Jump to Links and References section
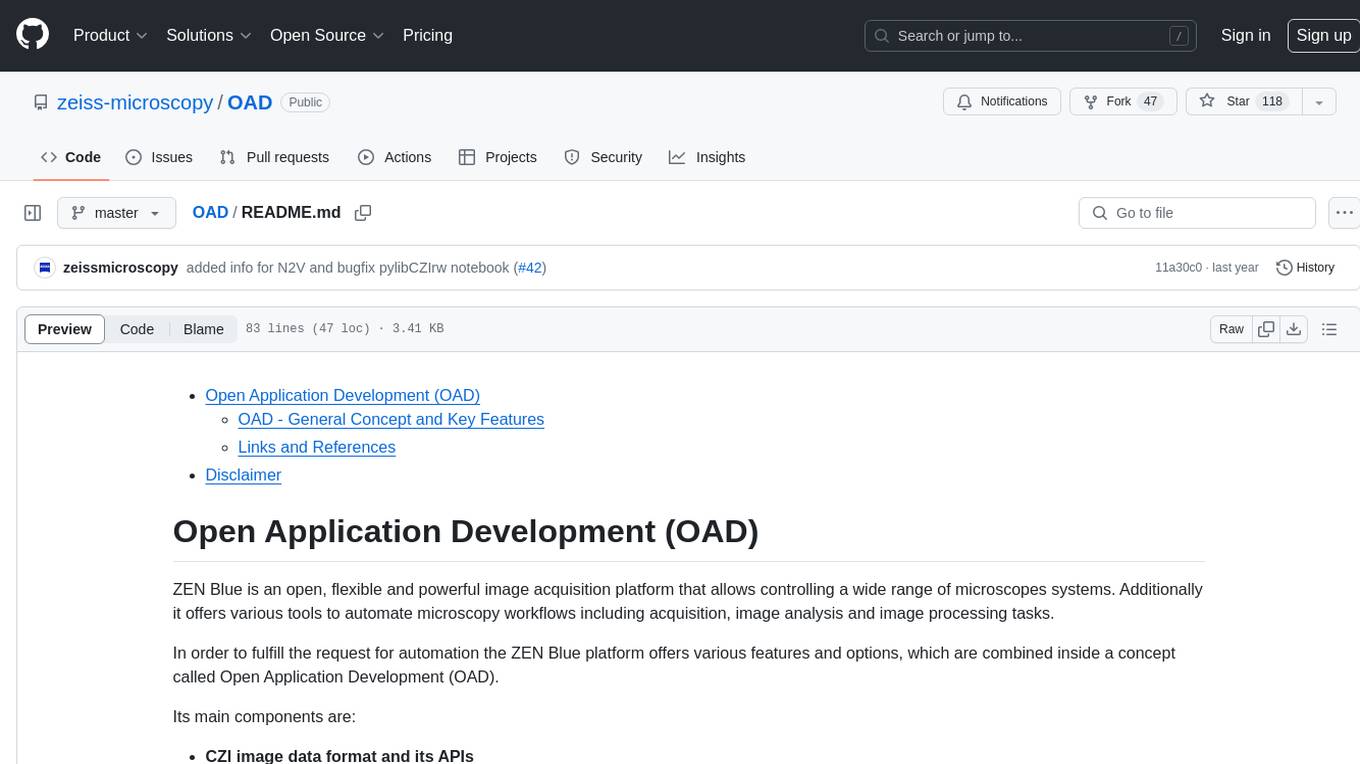1360x764 pixels. coord(317,447)
